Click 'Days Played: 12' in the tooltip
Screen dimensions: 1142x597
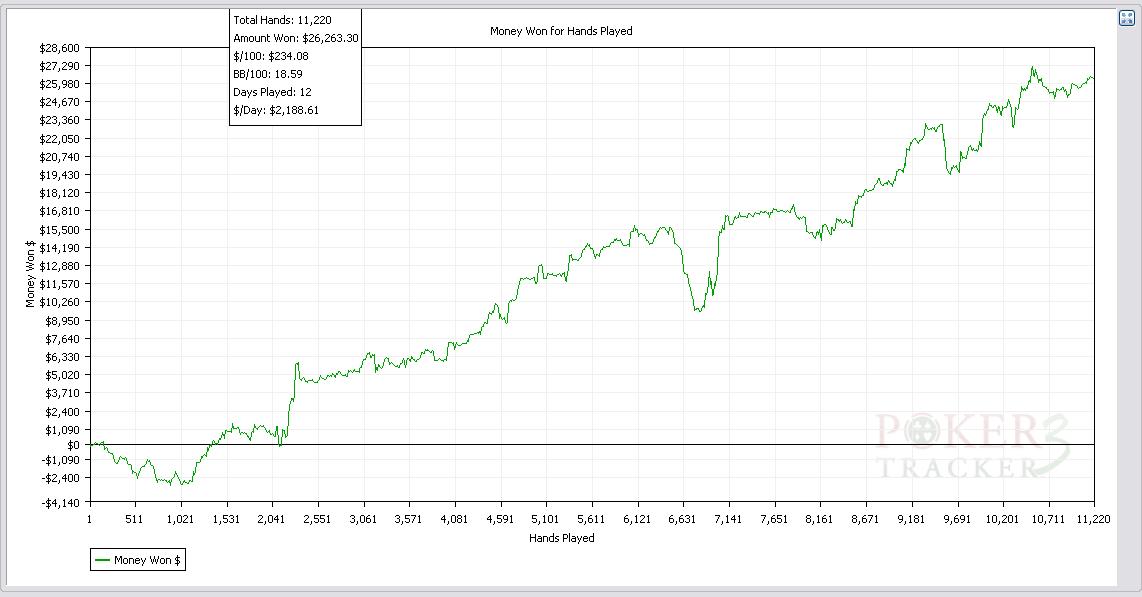(272, 92)
